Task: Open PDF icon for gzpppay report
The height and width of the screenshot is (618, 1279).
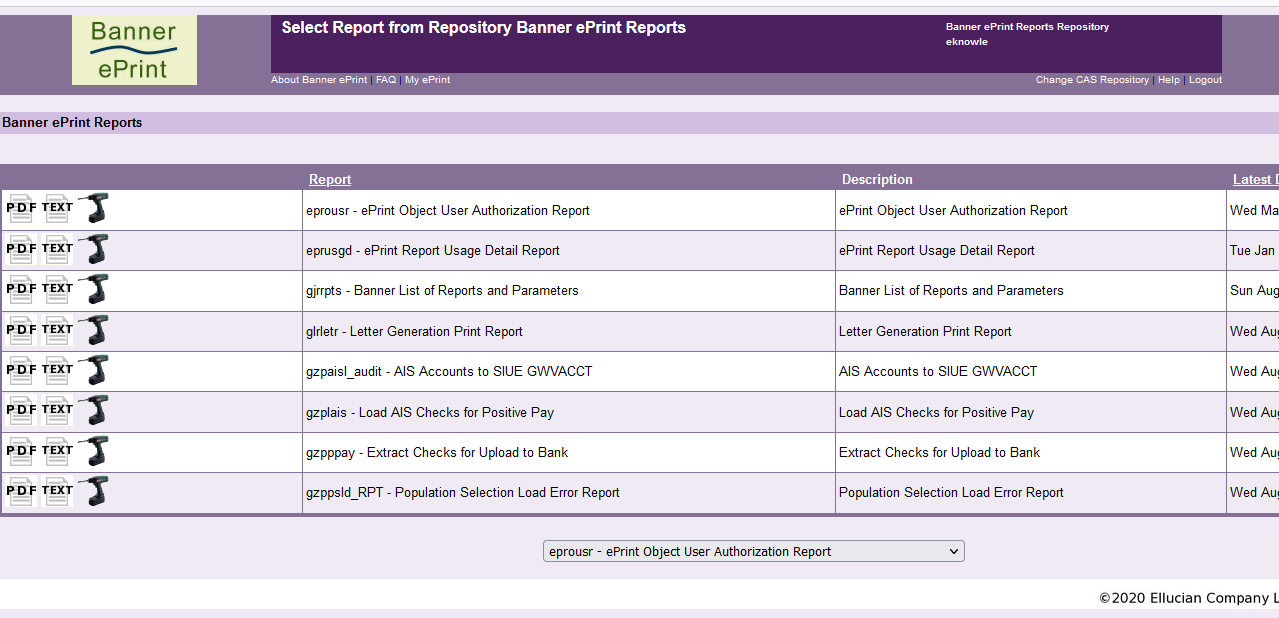Action: point(20,451)
